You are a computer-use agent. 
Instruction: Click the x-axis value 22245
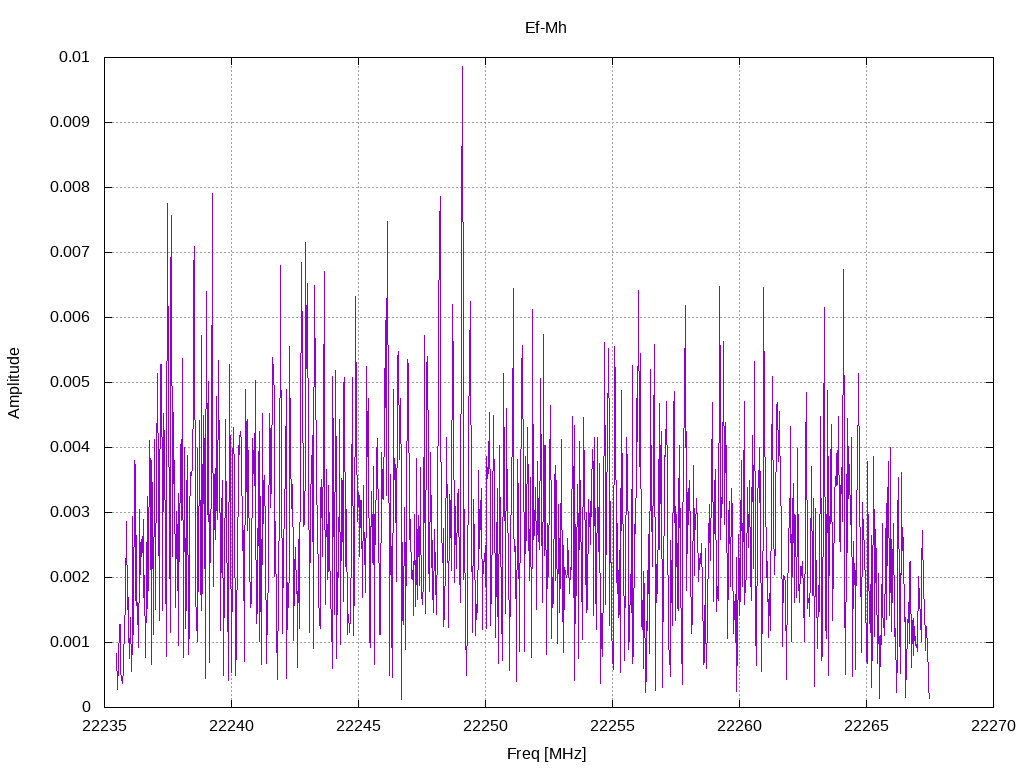point(359,726)
